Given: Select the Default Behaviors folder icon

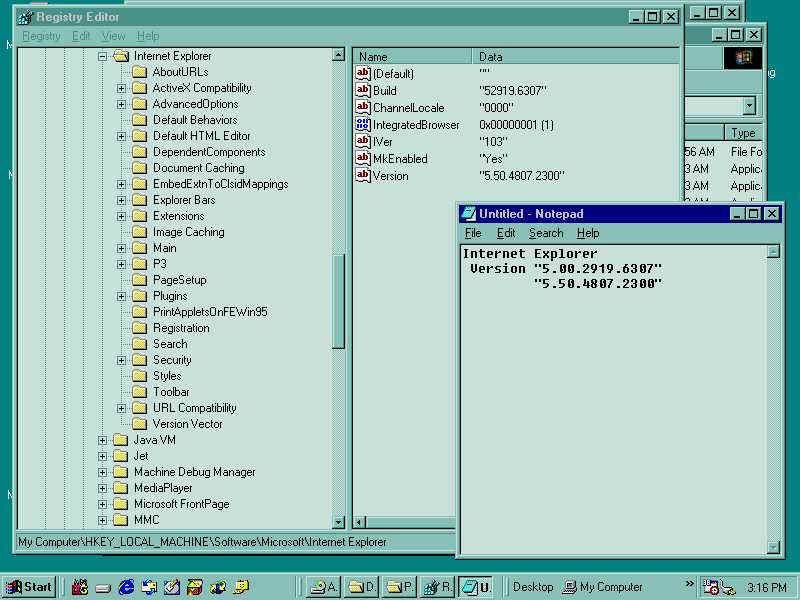Looking at the screenshot, I should (x=139, y=120).
